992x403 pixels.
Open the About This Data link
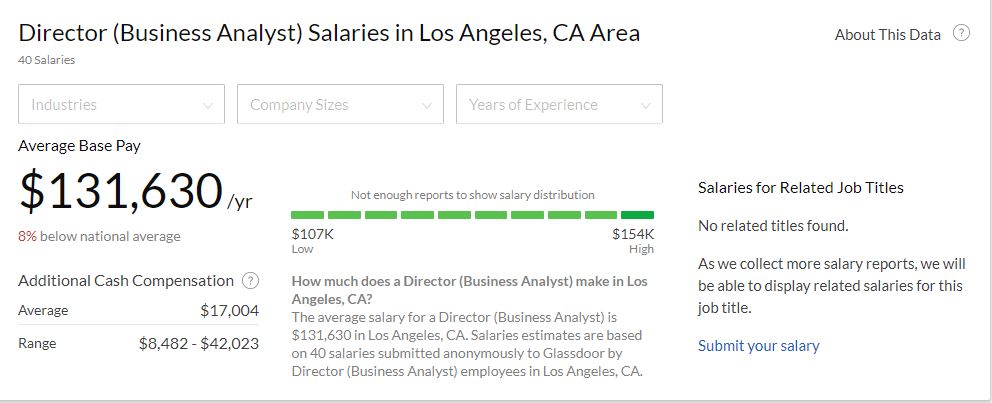pyautogui.click(x=887, y=34)
